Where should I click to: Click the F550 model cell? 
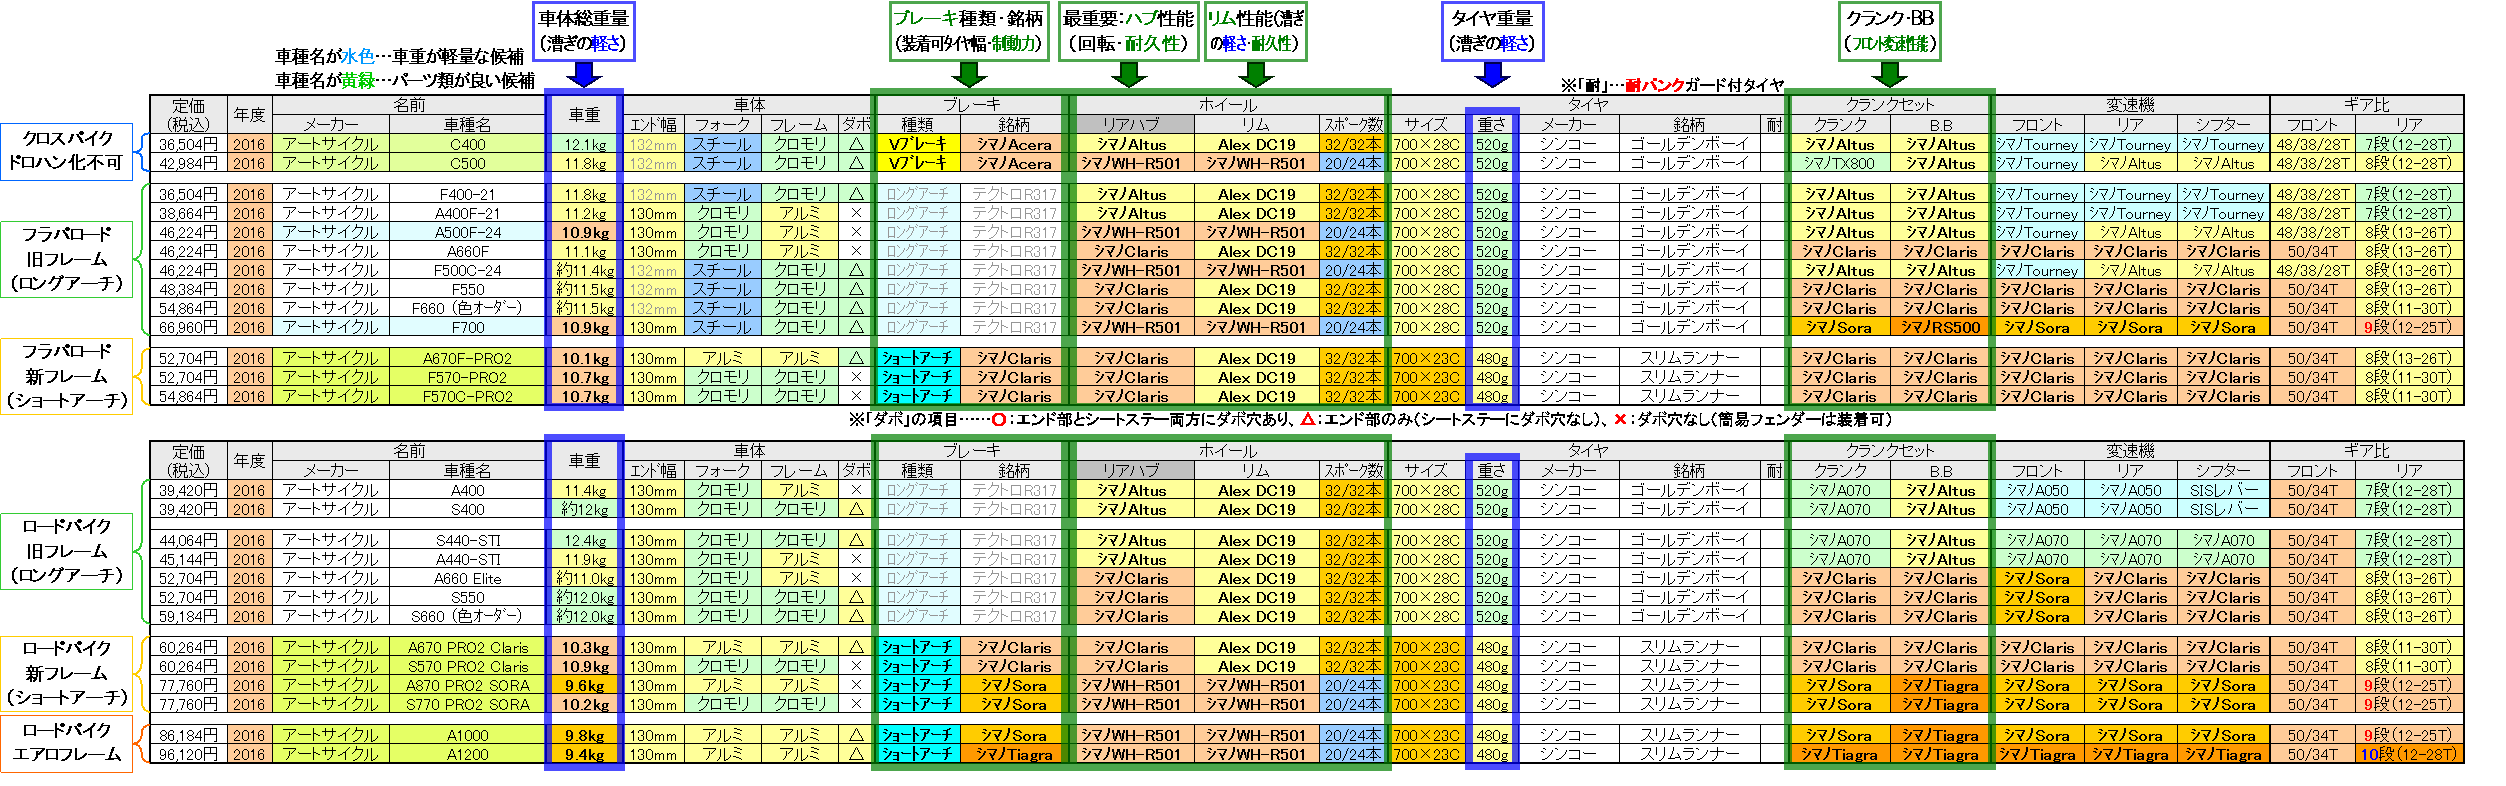[467, 289]
